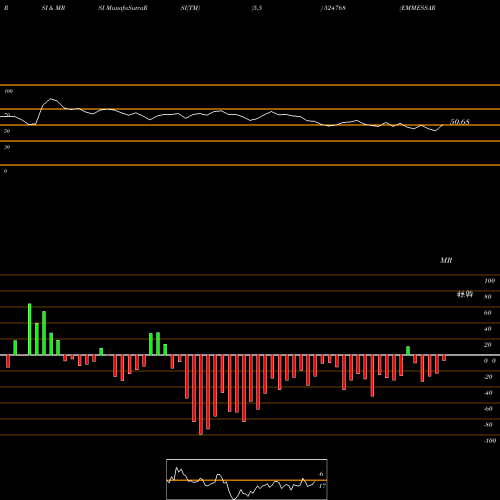The height and width of the screenshot is (500, 500).
Task: Click the deepest red MR histogram bar
Action: (x=201, y=395)
